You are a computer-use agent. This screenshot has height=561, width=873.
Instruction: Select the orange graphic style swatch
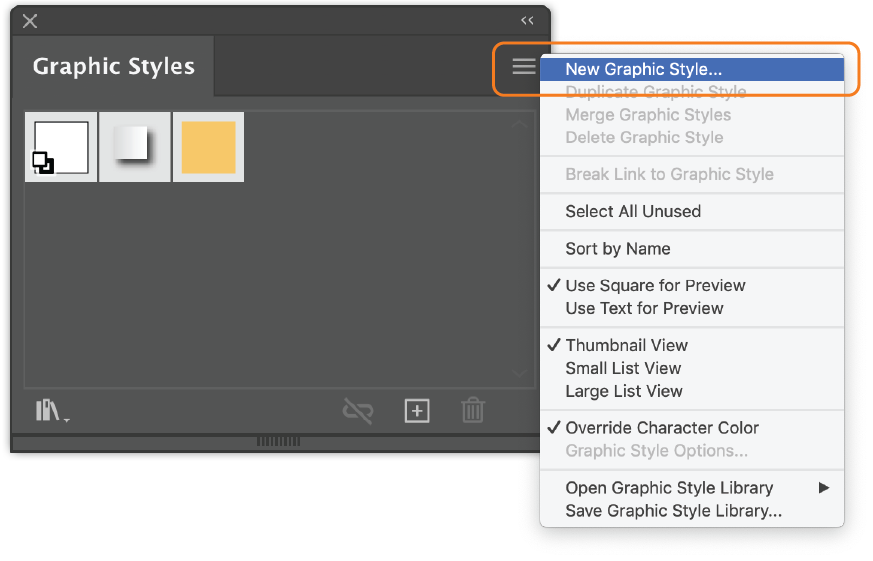point(209,147)
